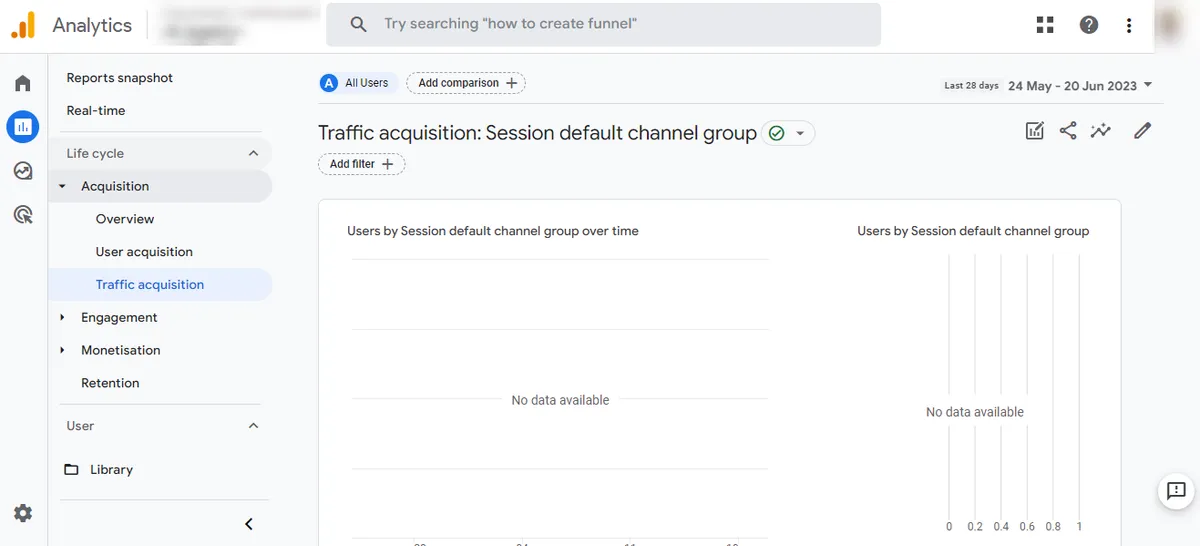Click the Library folder icon
The image size is (1200, 546).
[x=71, y=469]
